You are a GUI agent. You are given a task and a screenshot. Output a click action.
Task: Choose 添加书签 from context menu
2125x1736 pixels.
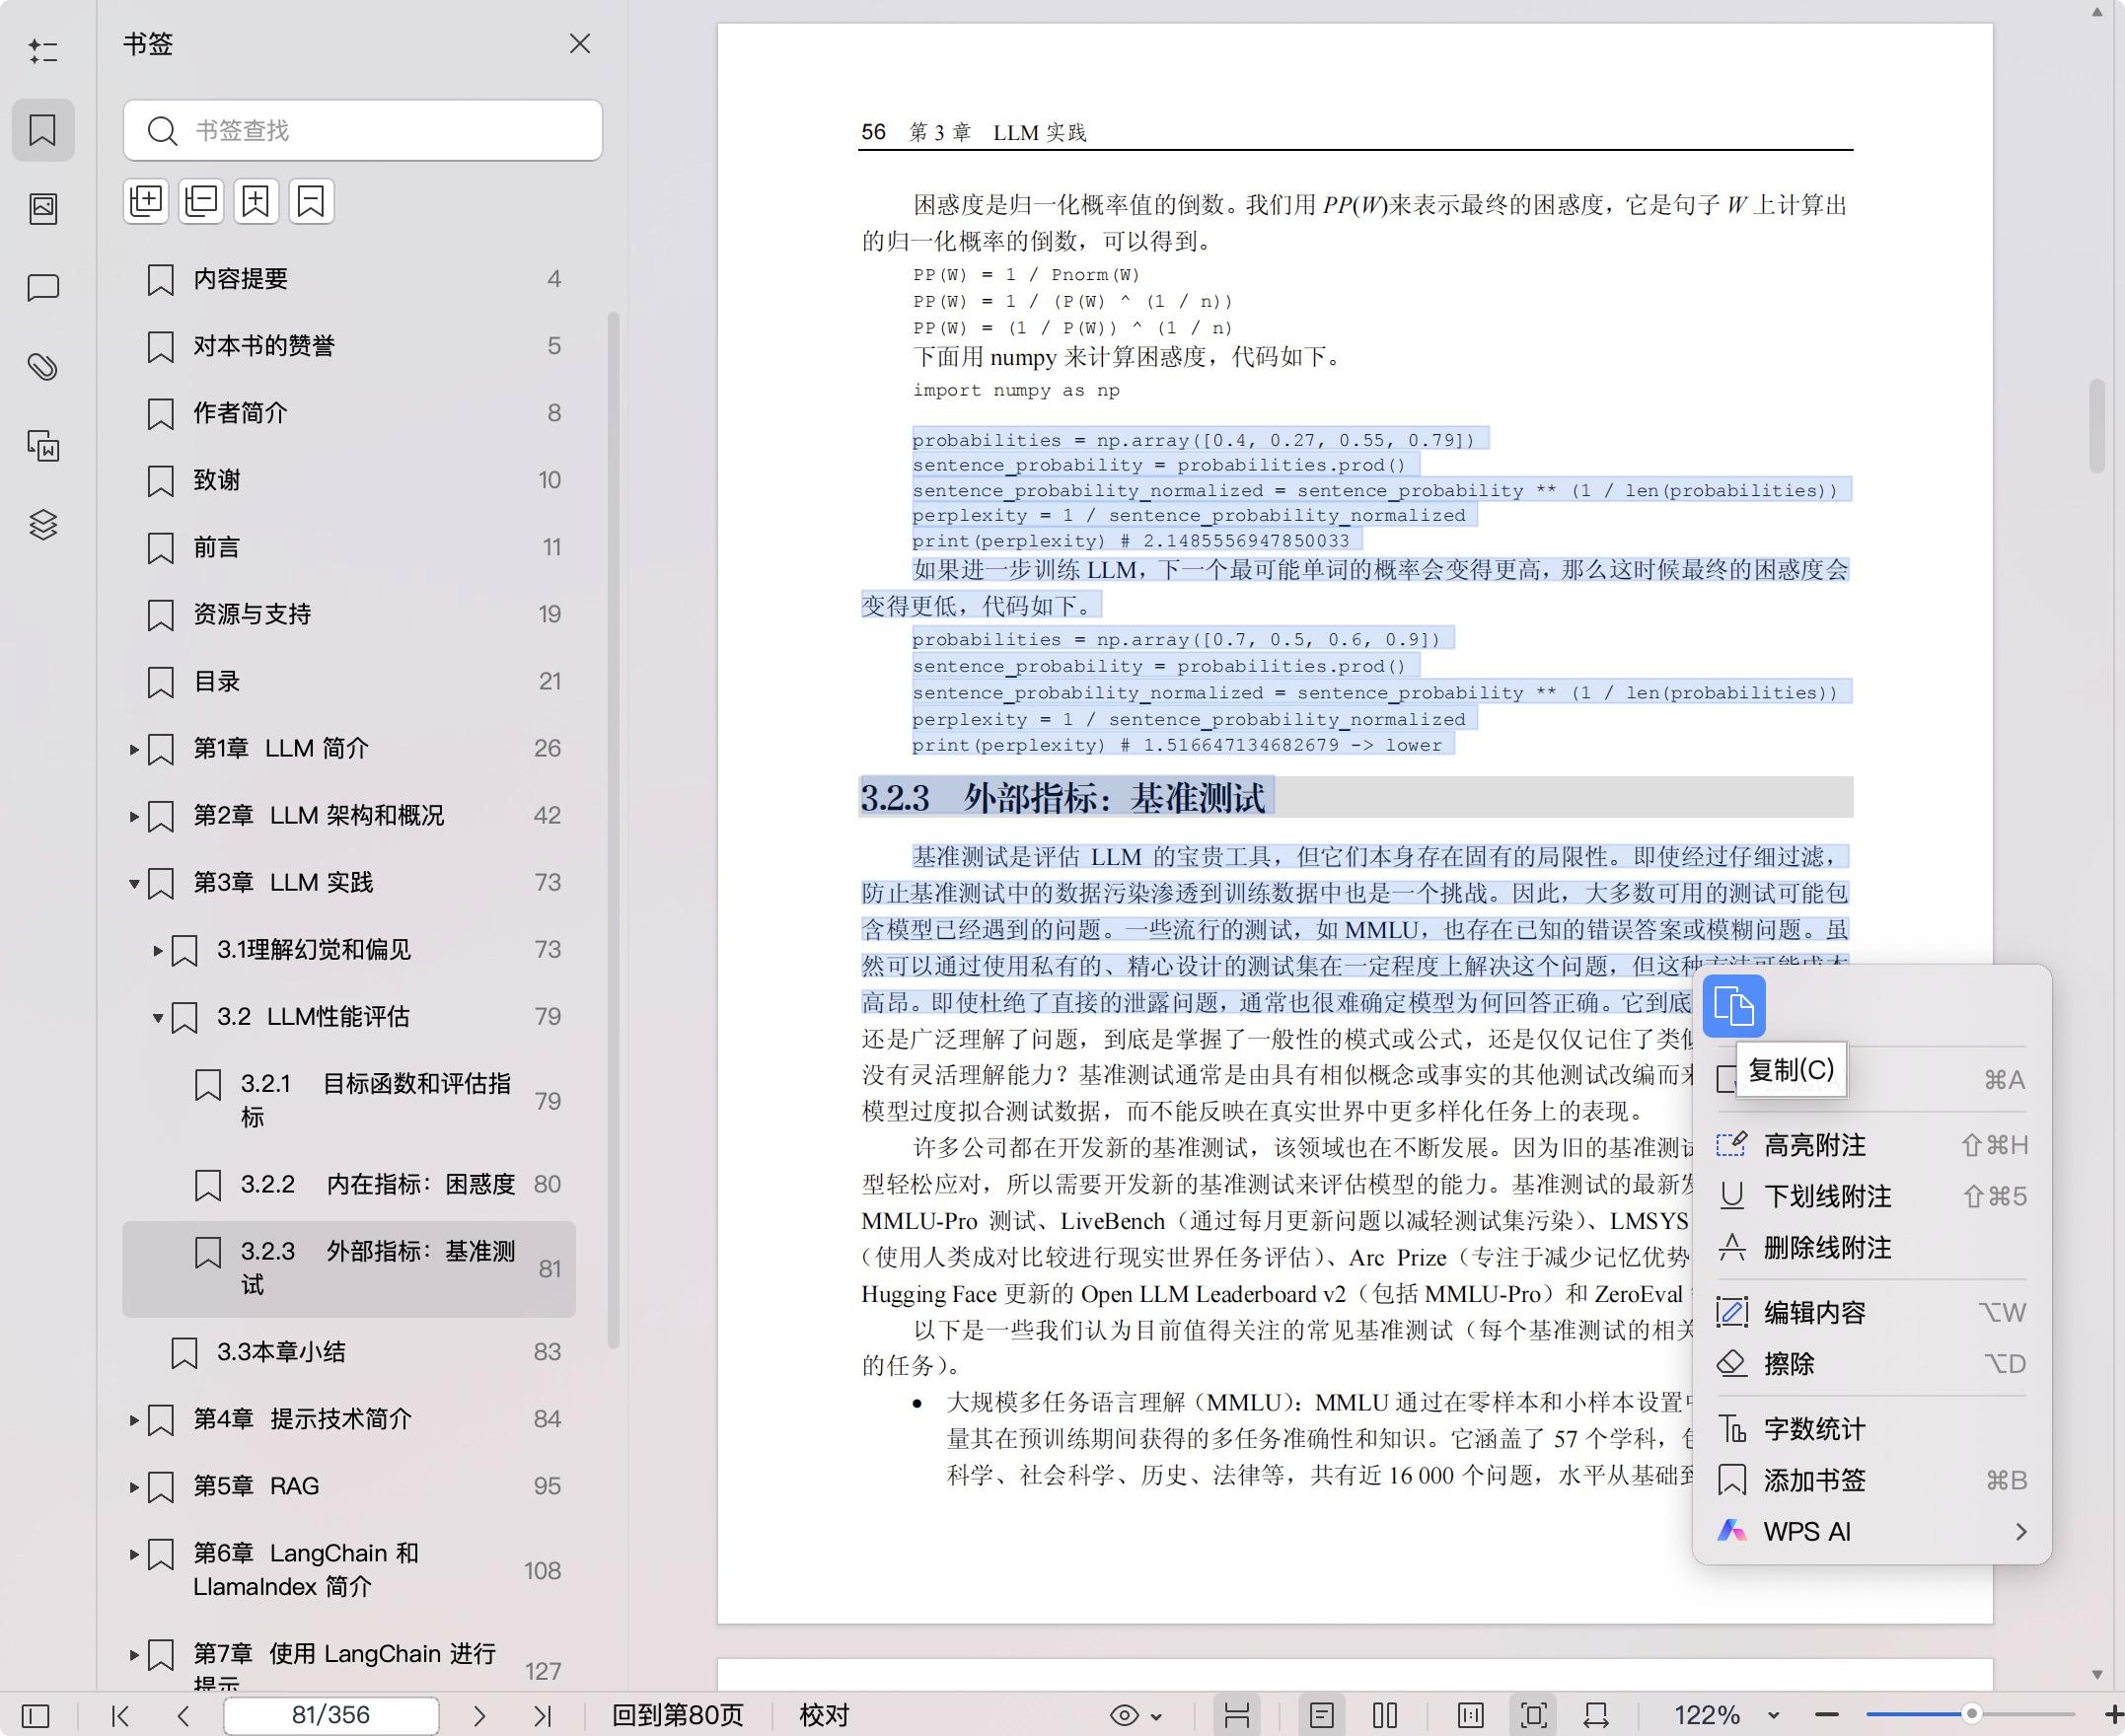[x=1871, y=1480]
